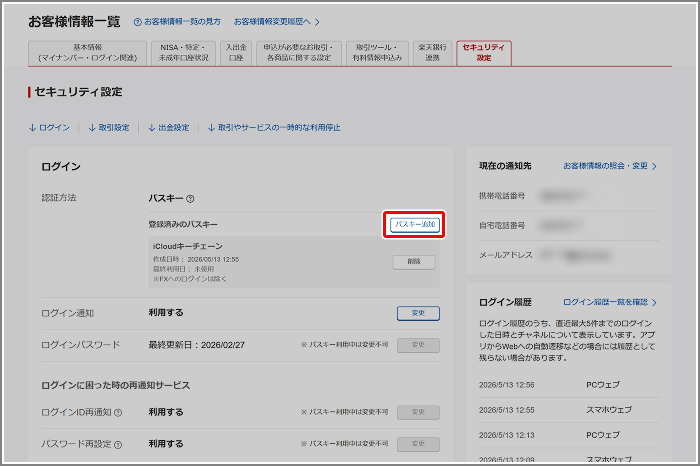Viewport: 700px width, 466px height.
Task: Open the NISA・特定・未成年口座状況 tab
Action: click(183, 53)
